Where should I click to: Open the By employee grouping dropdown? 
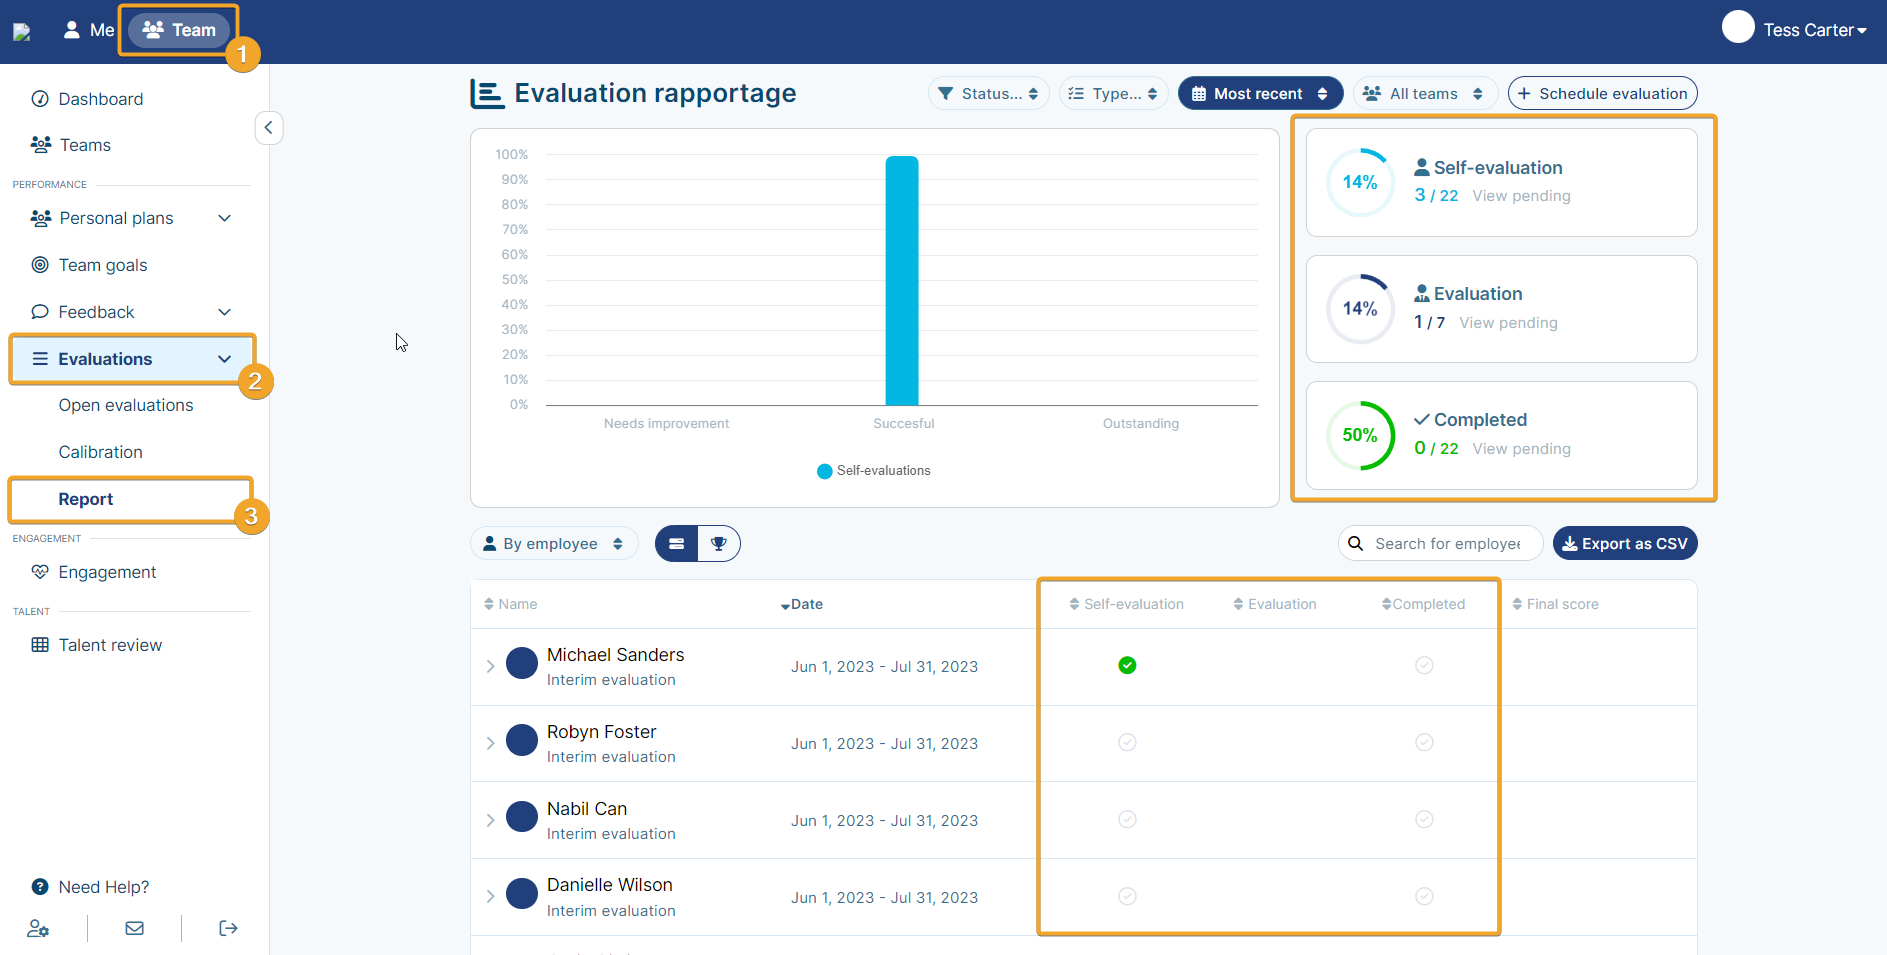click(554, 543)
